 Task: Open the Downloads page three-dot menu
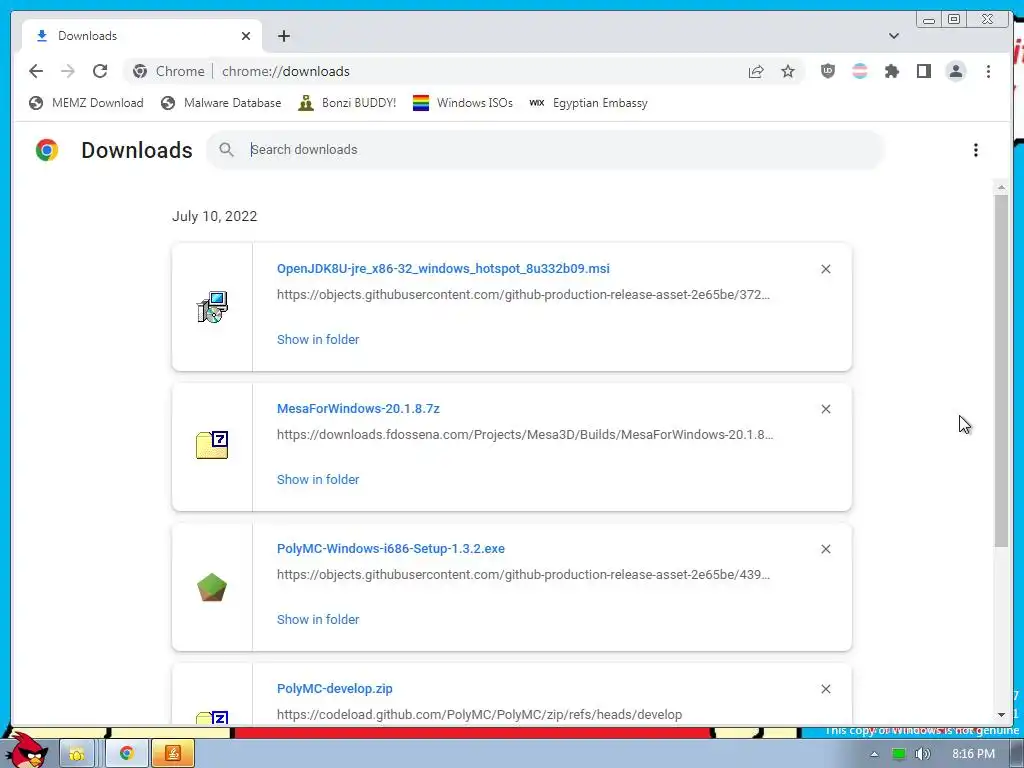[x=976, y=150]
